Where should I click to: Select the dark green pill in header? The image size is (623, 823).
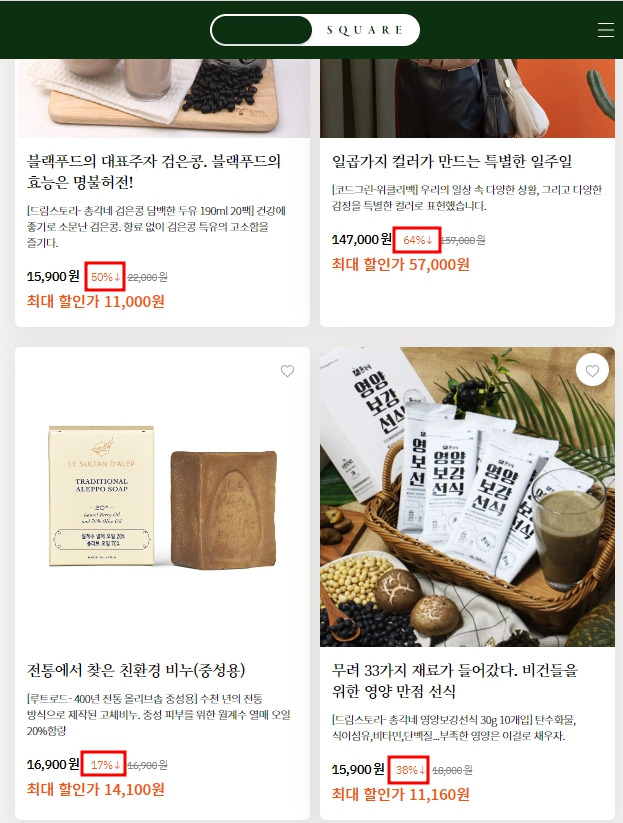(261, 30)
